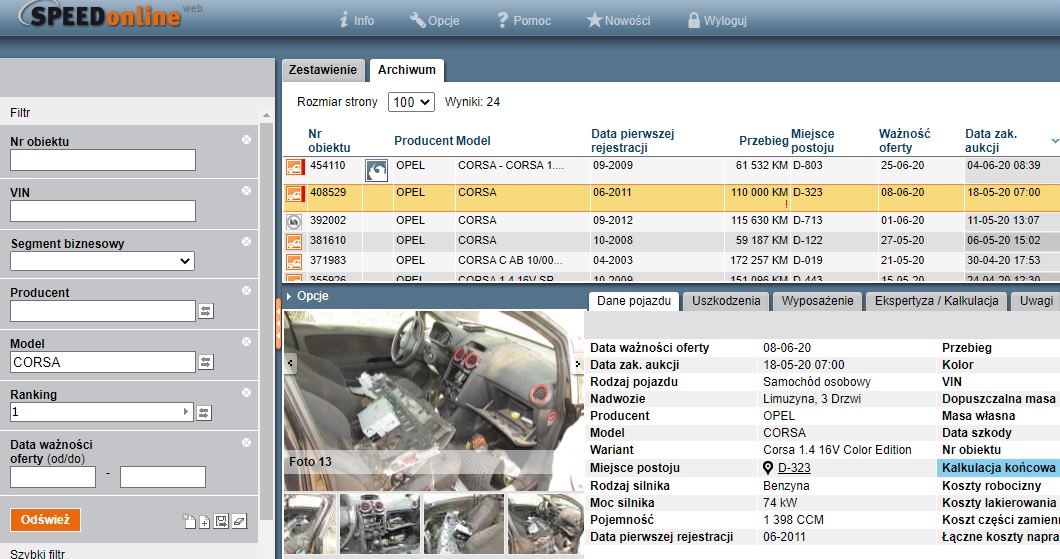
Task: Click the map pin beside D-323
Action: point(768,468)
